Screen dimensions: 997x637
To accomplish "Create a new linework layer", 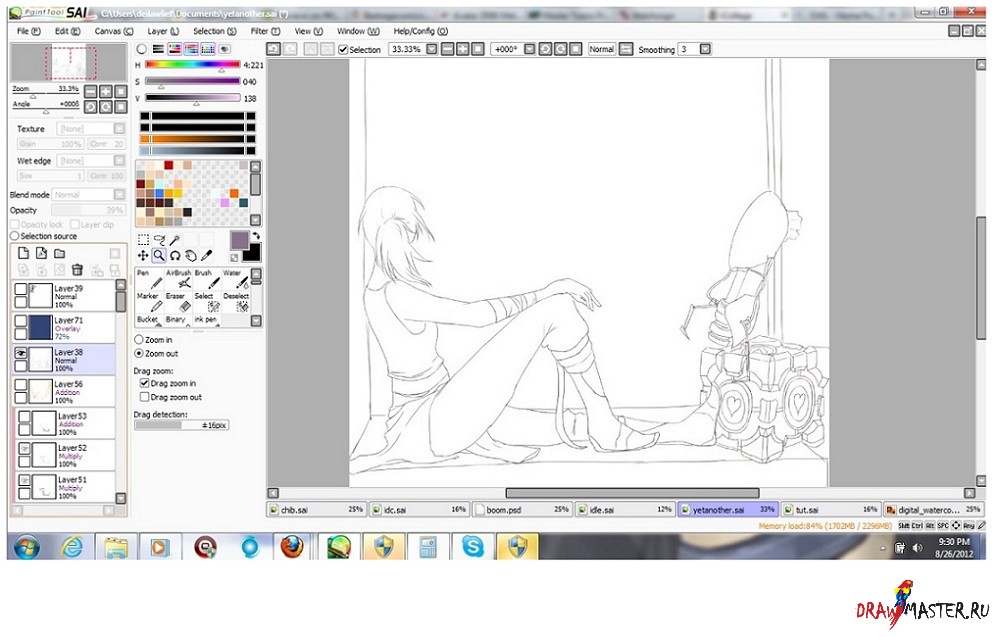I will [x=41, y=254].
